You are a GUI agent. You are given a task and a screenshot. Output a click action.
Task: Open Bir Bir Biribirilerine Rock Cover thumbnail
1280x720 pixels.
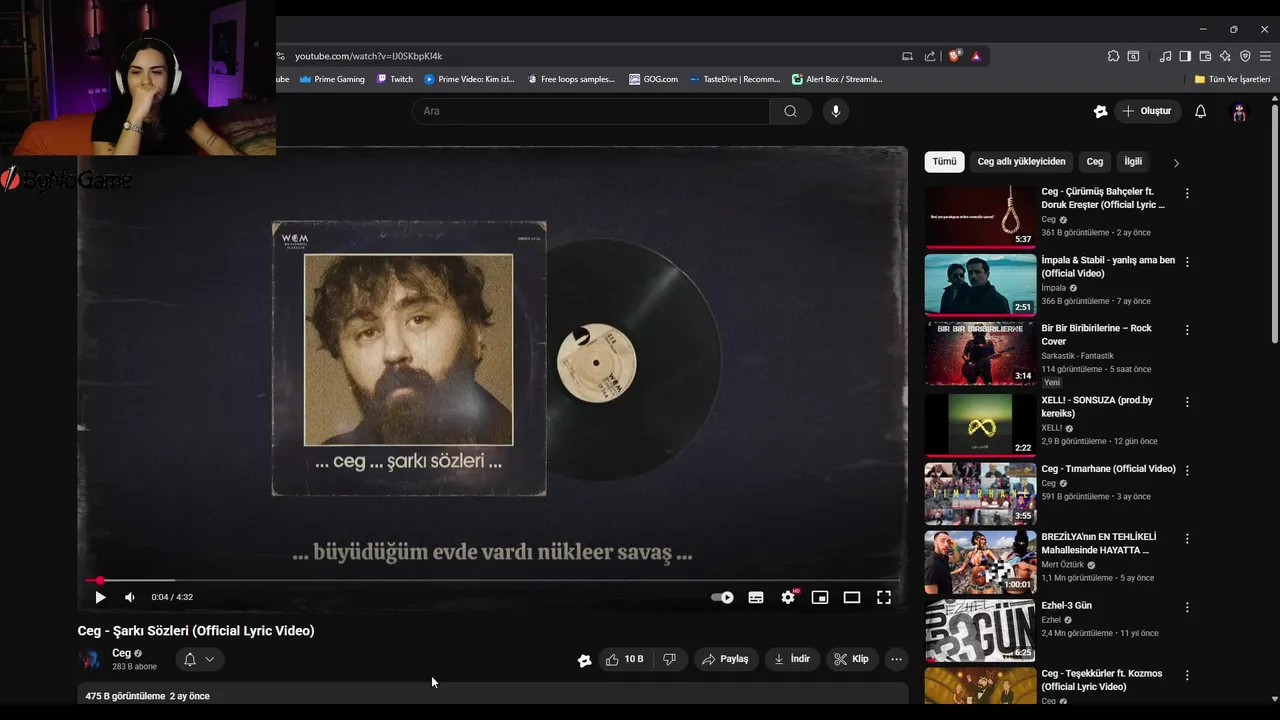[980, 353]
